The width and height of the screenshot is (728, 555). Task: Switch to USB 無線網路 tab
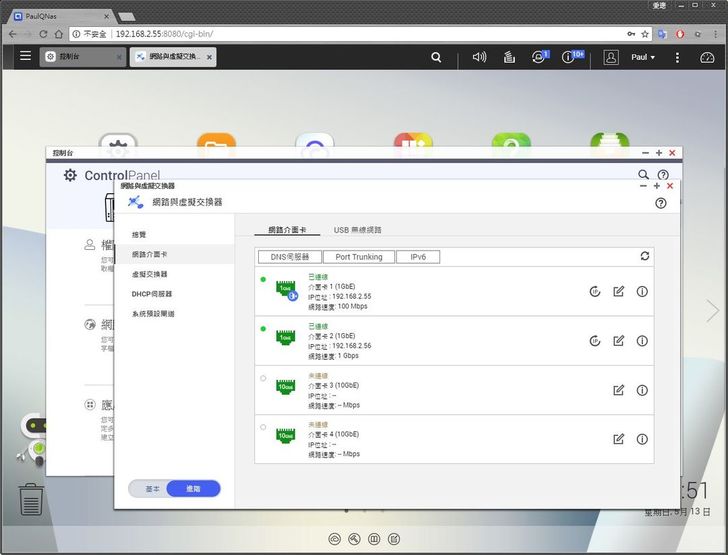click(357, 230)
